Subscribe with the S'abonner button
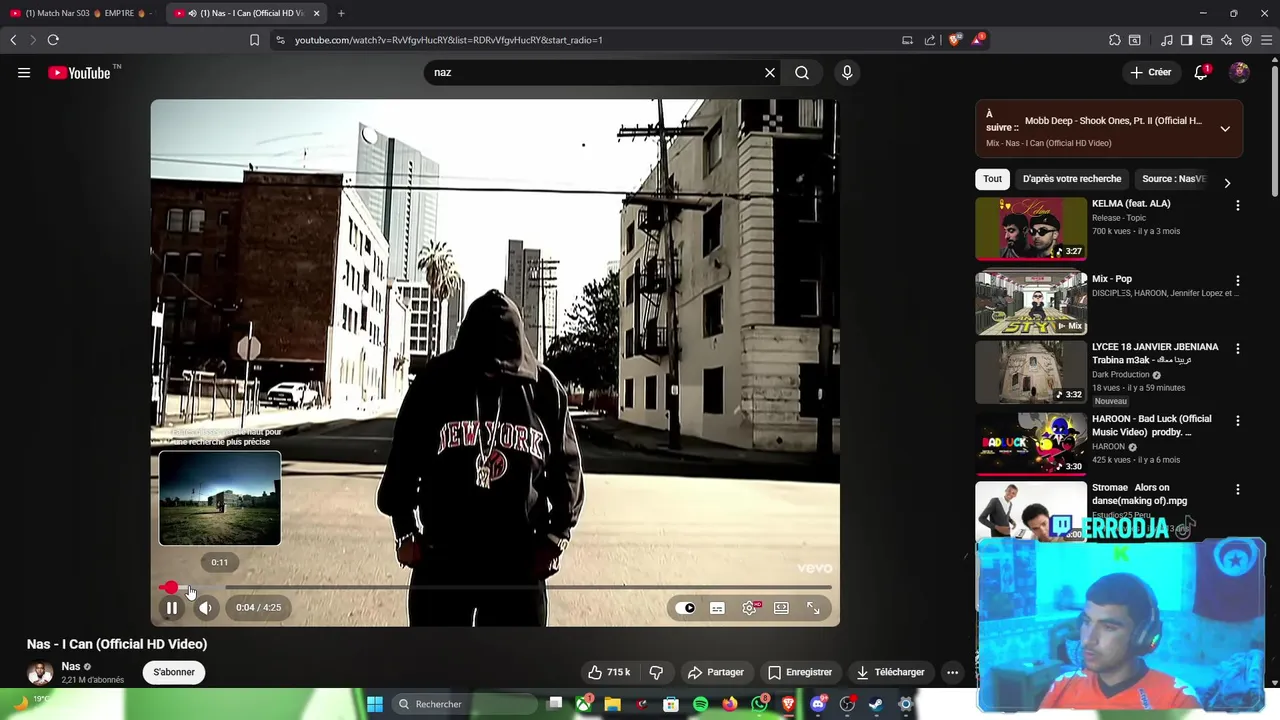The image size is (1280, 720). tap(174, 673)
